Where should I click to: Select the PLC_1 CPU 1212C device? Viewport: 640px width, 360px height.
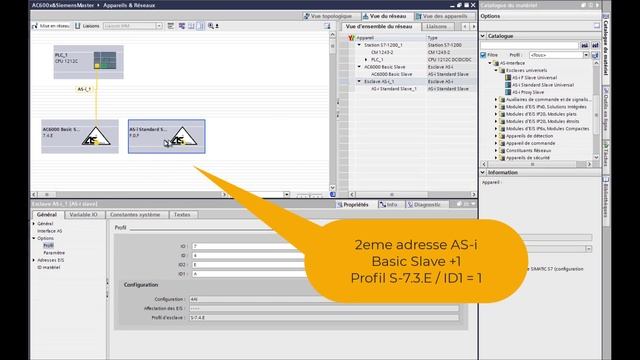(88, 62)
